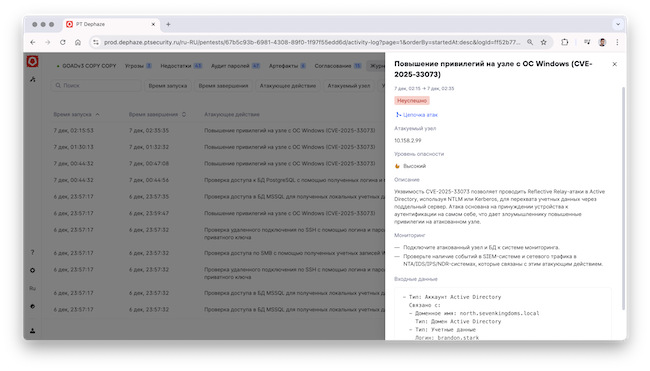Select the row finished 6 дек, 23:57:35
The height and width of the screenshot is (371, 650).
coord(213,197)
